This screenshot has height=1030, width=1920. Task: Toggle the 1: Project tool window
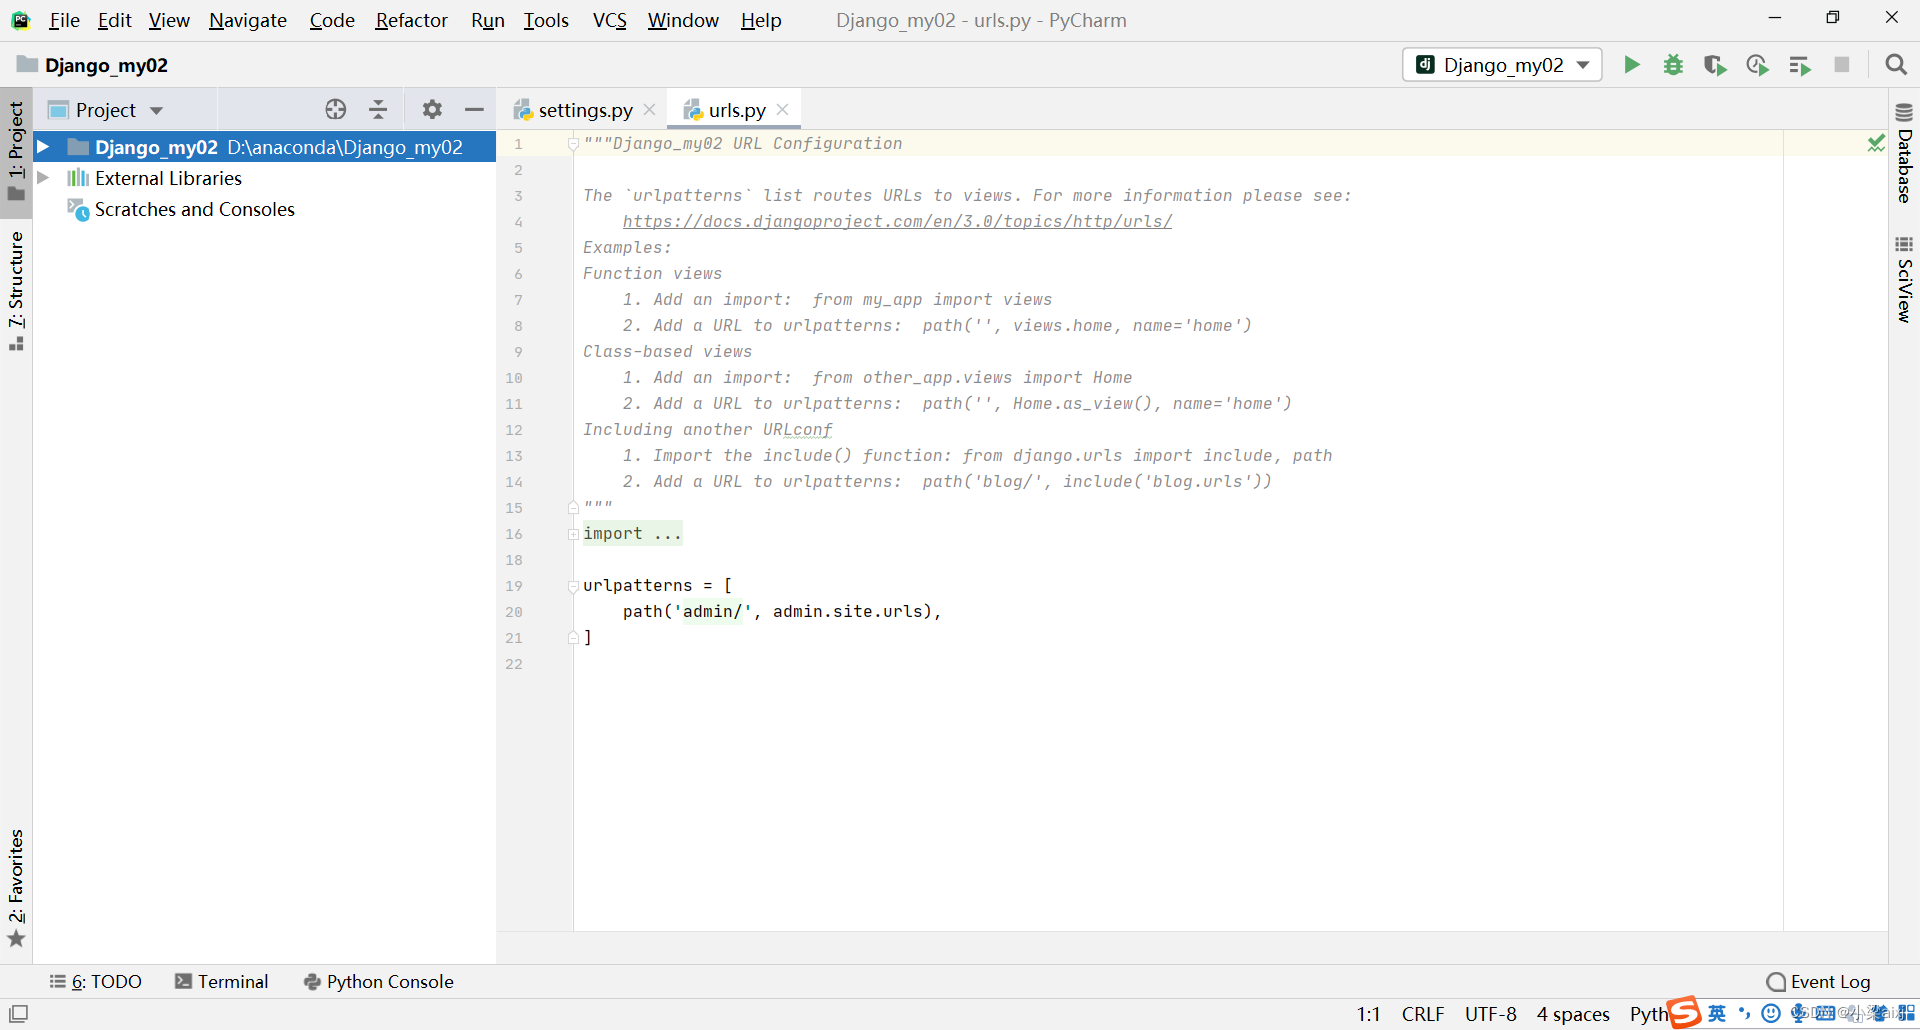coord(16,150)
